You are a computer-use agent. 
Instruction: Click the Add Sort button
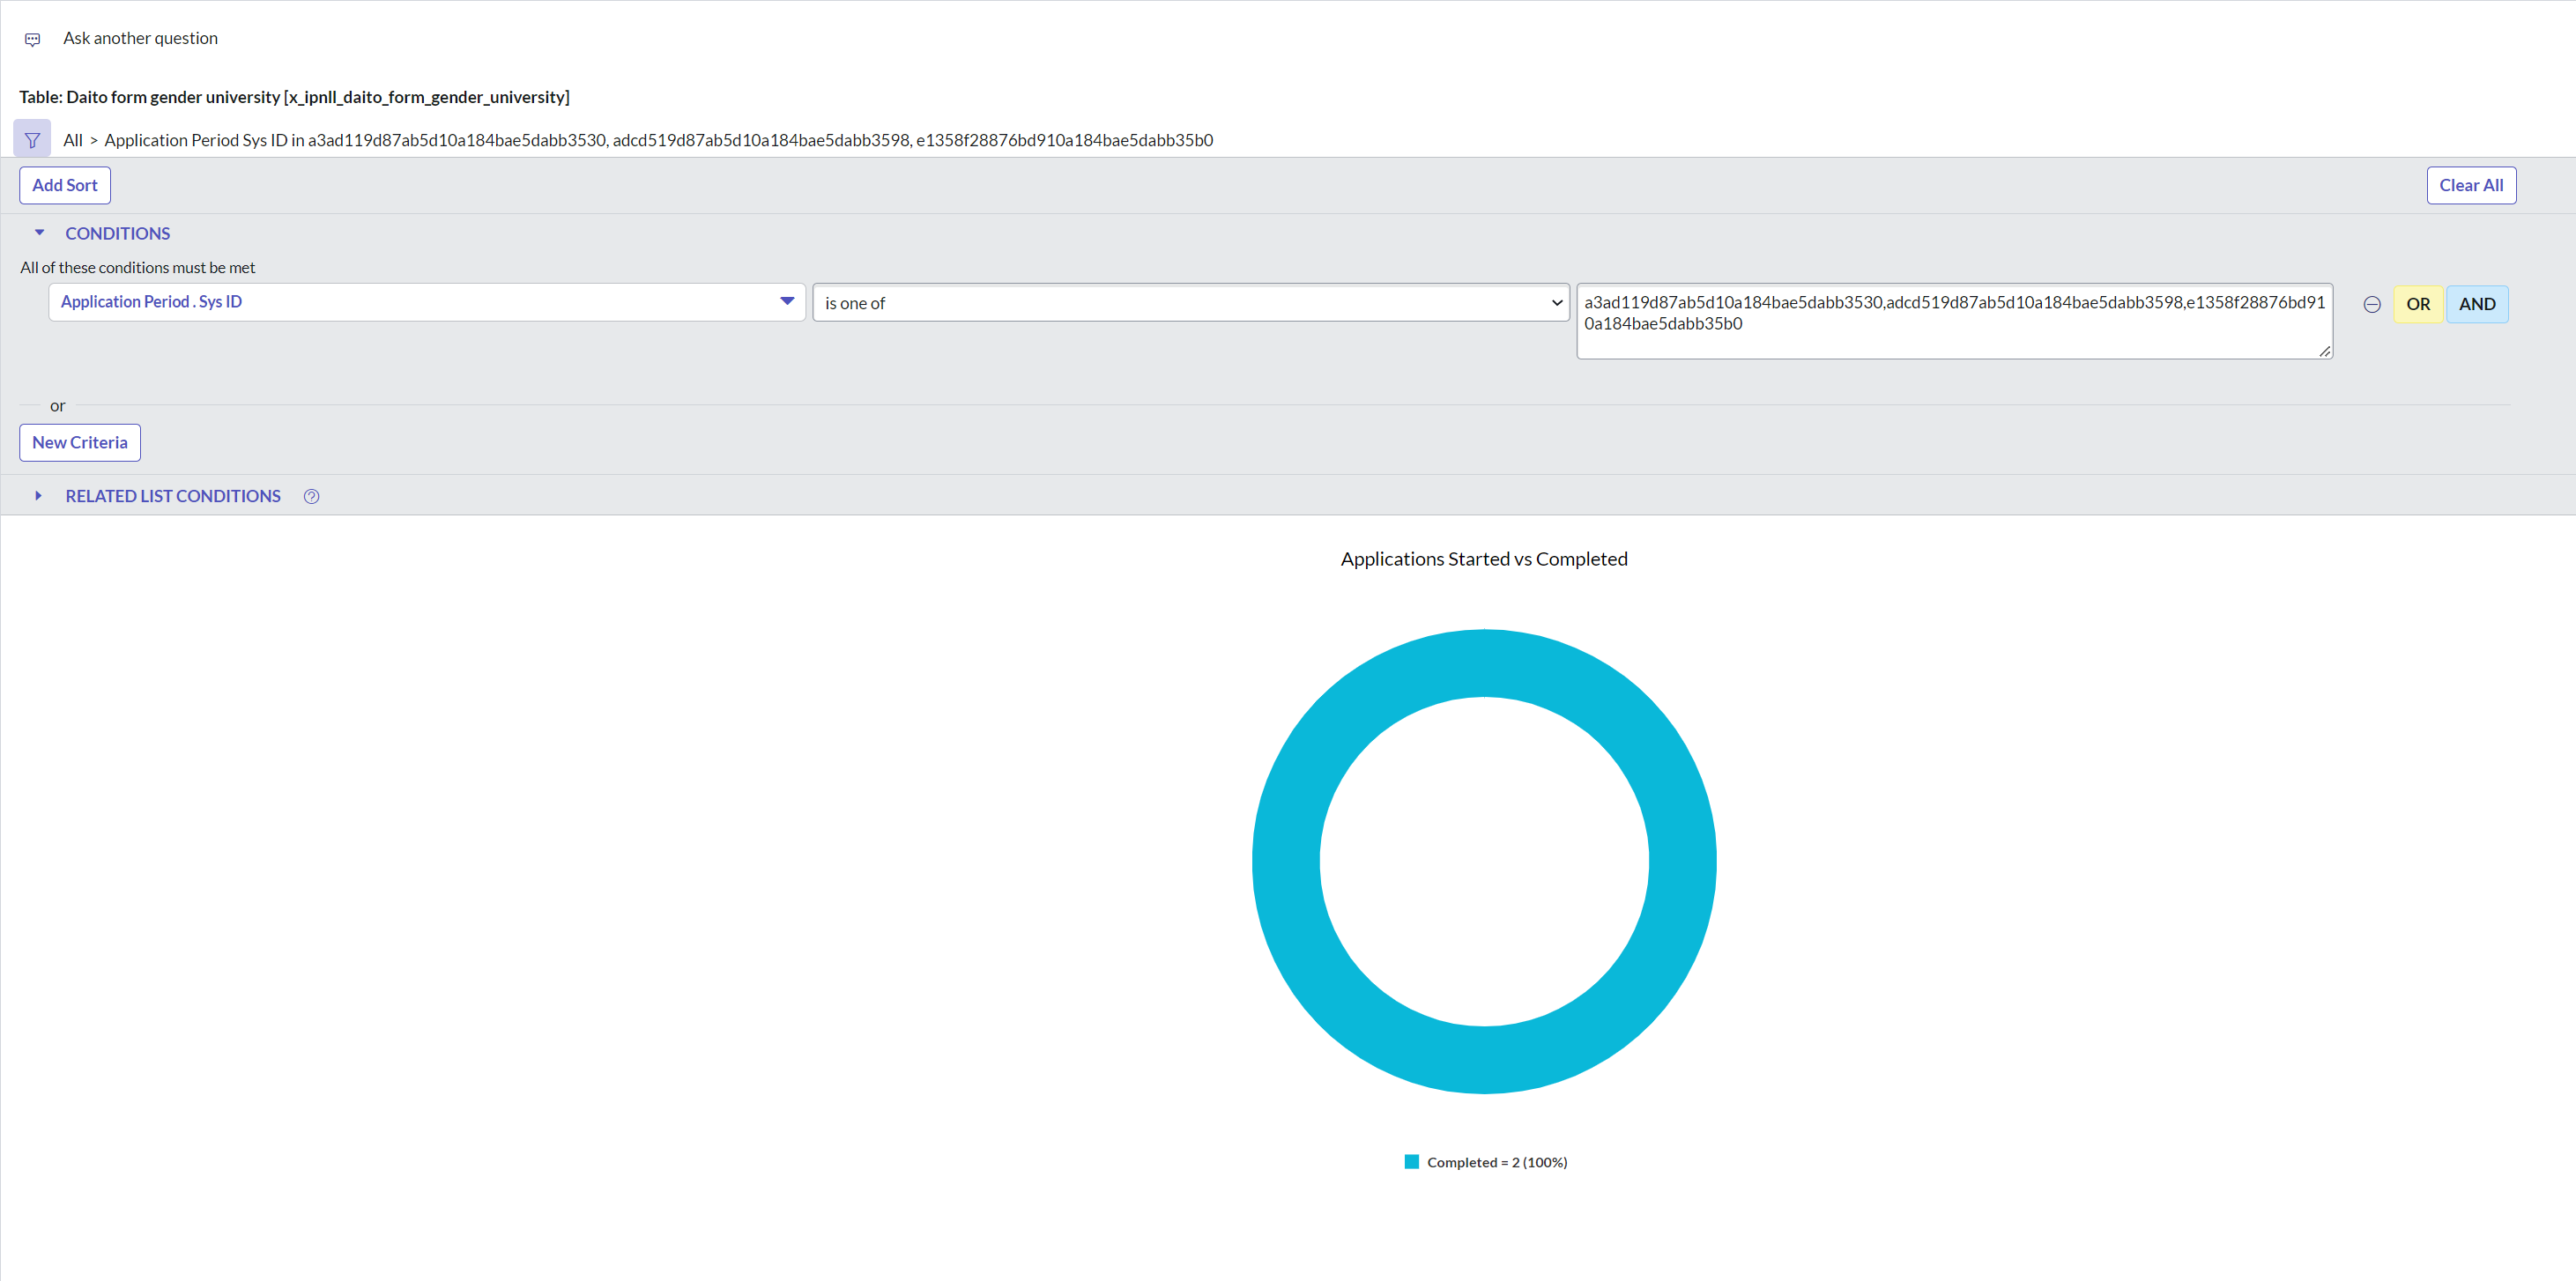click(65, 185)
